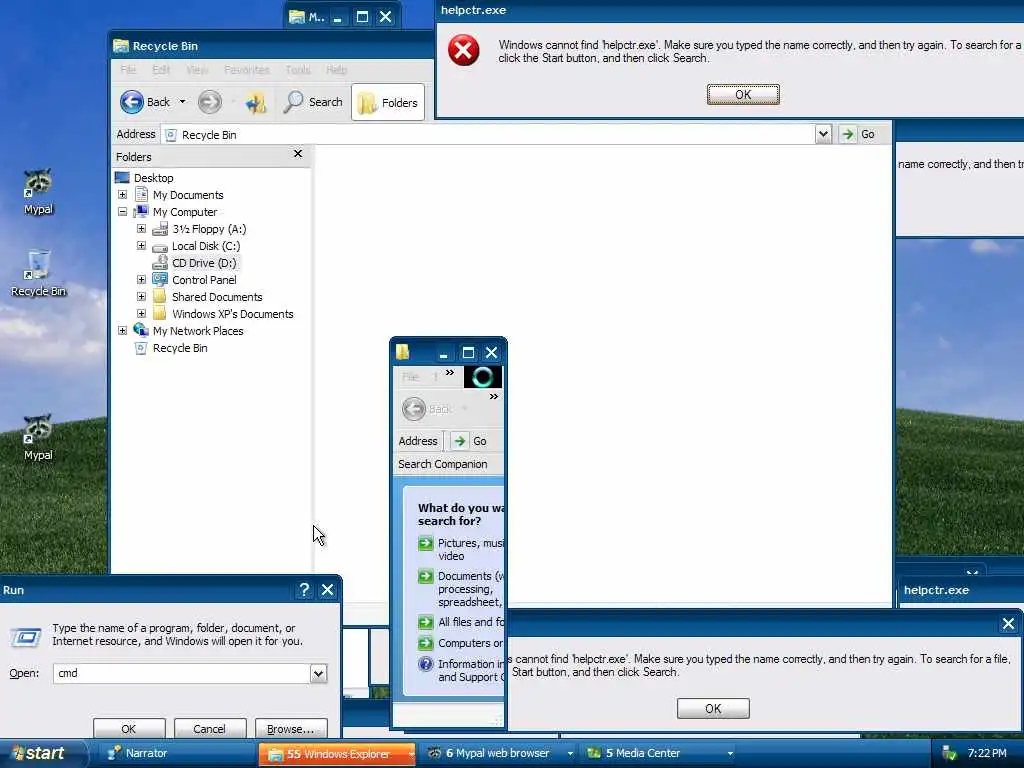Screen dimensions: 1024x768
Task: Expand Shared Documents tree node
Action: tap(141, 296)
